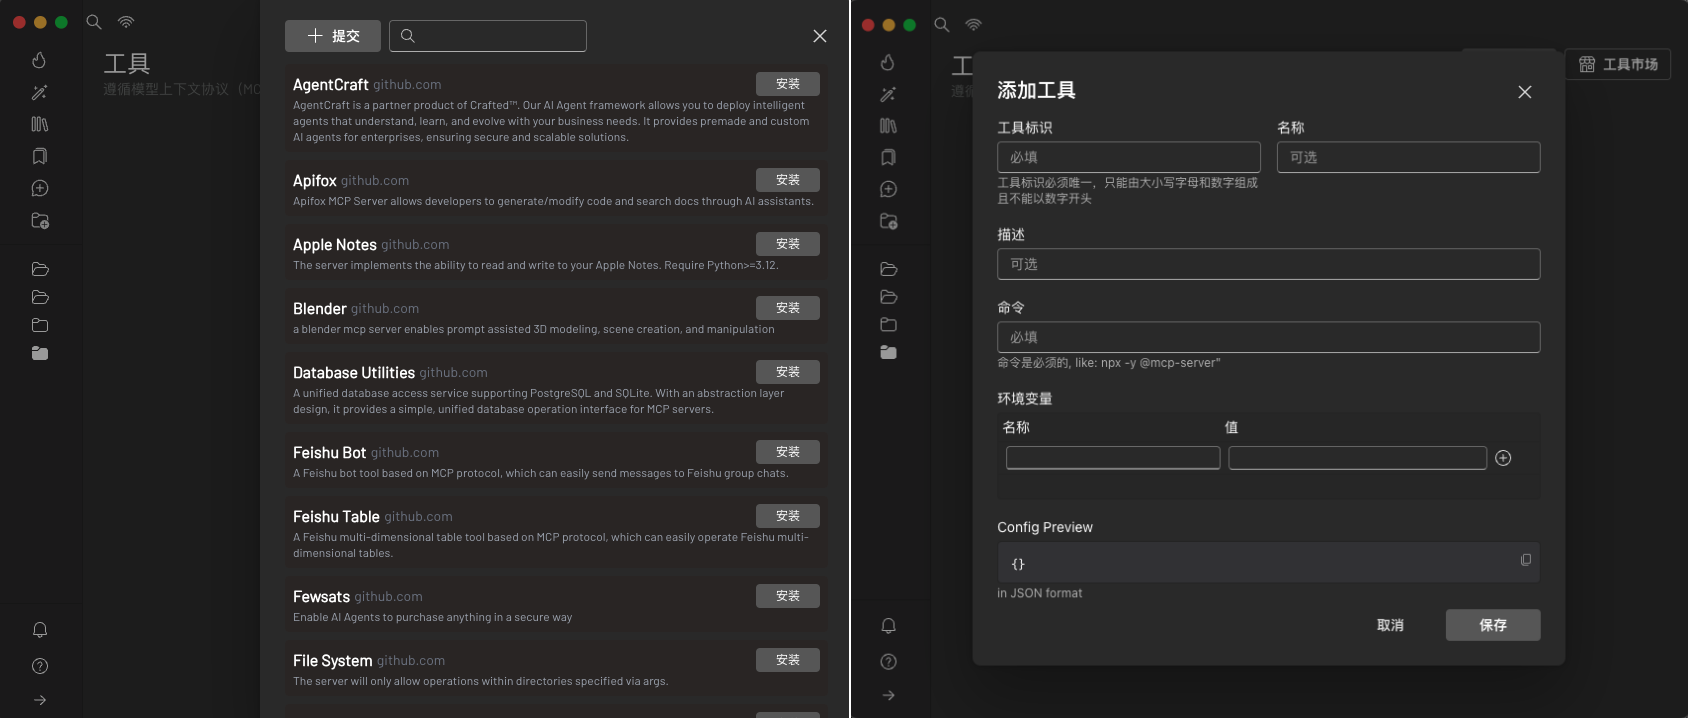Focus the environment variable value field
This screenshot has width=1688, height=718.
(x=1358, y=458)
